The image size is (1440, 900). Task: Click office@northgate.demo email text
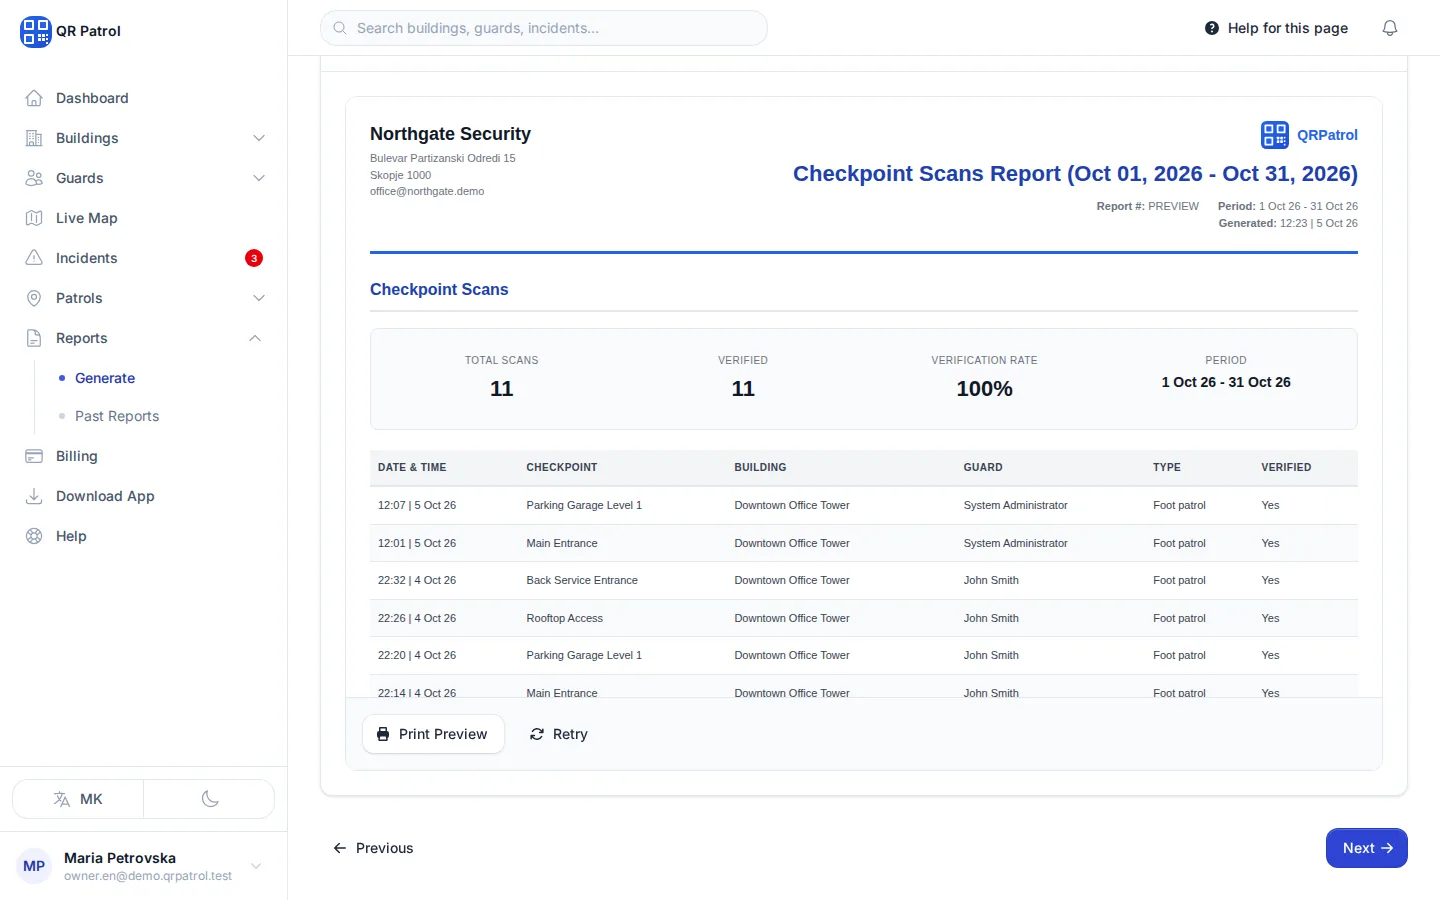[427, 191]
